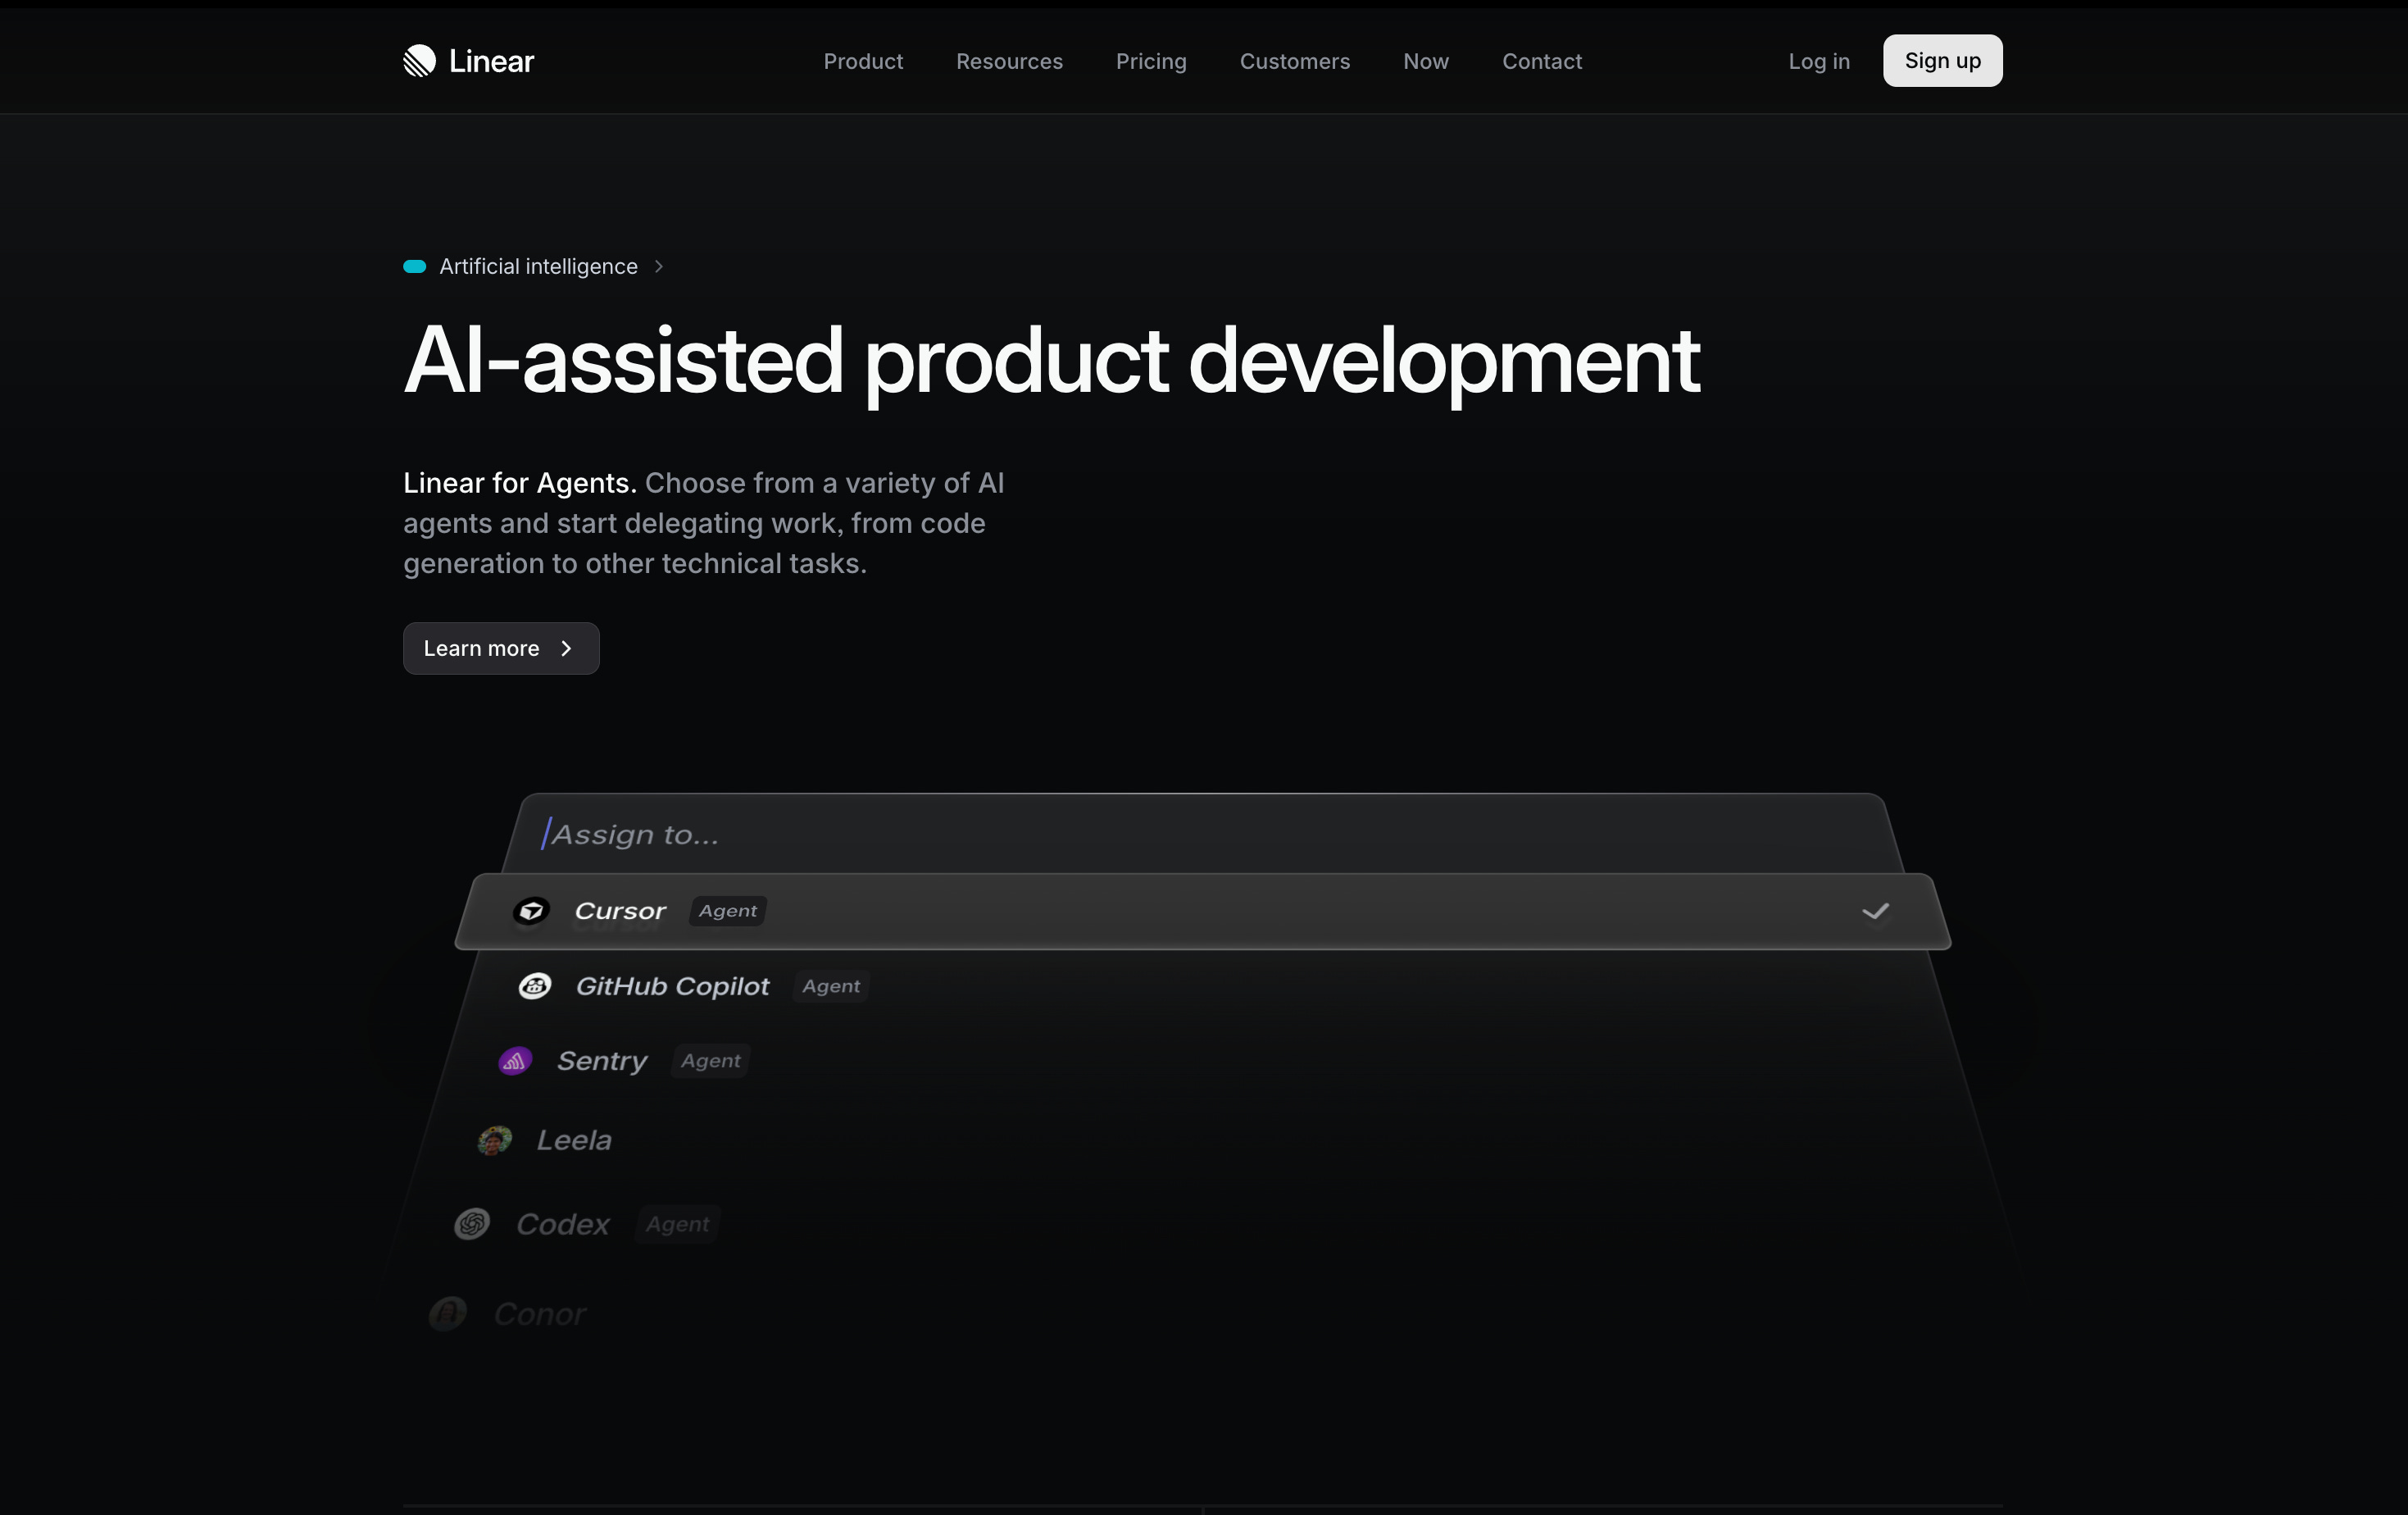Click the Learn more button

(501, 649)
